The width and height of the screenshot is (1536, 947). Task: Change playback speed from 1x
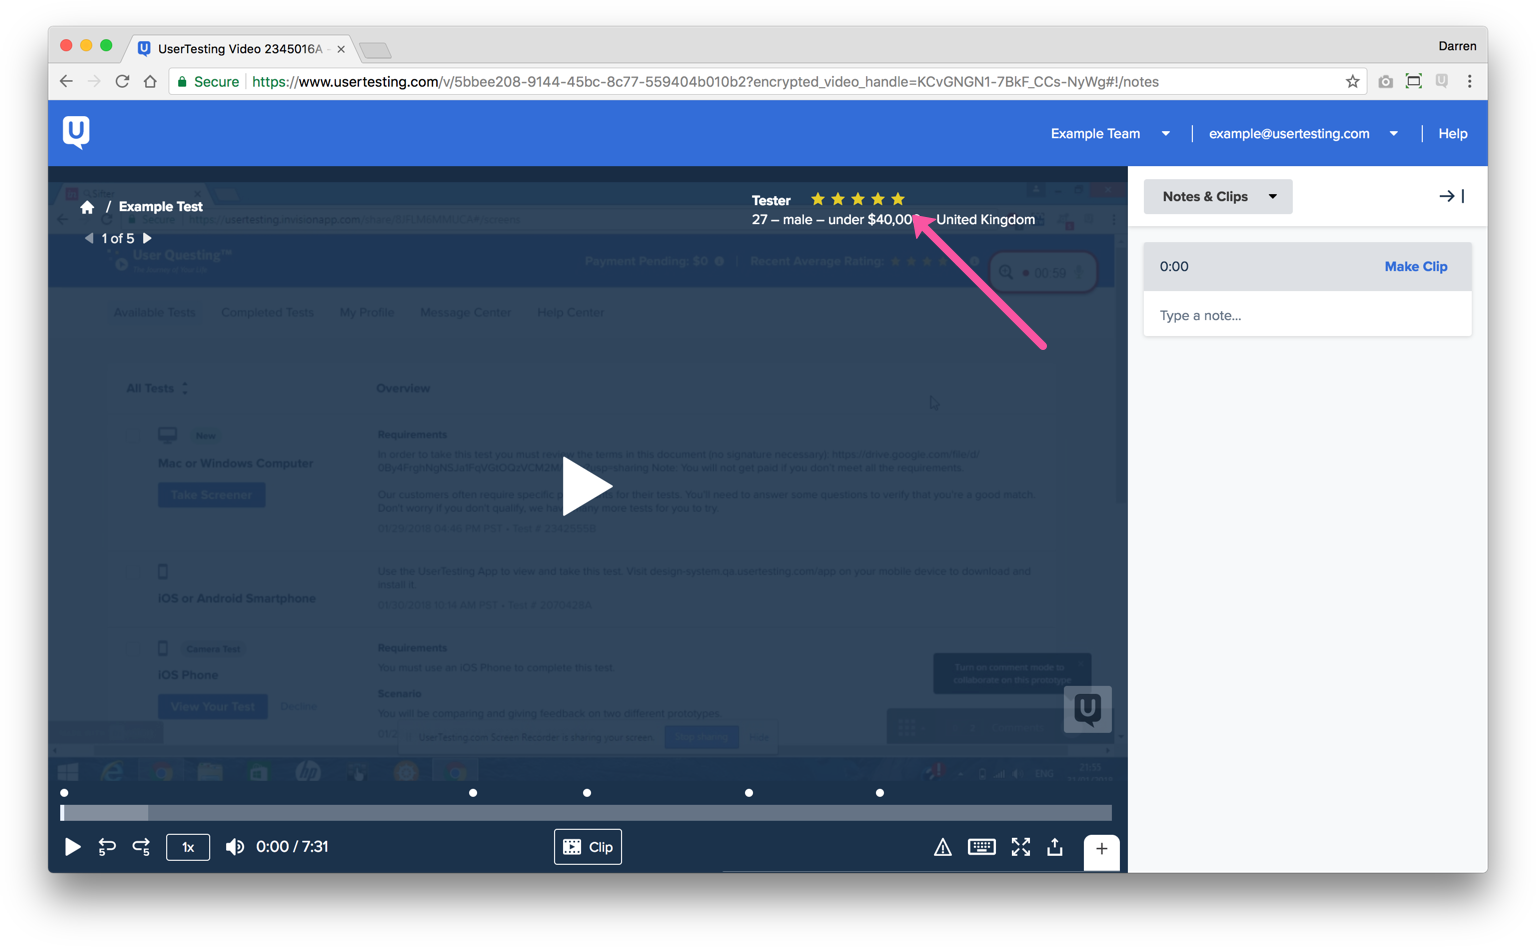coord(188,847)
